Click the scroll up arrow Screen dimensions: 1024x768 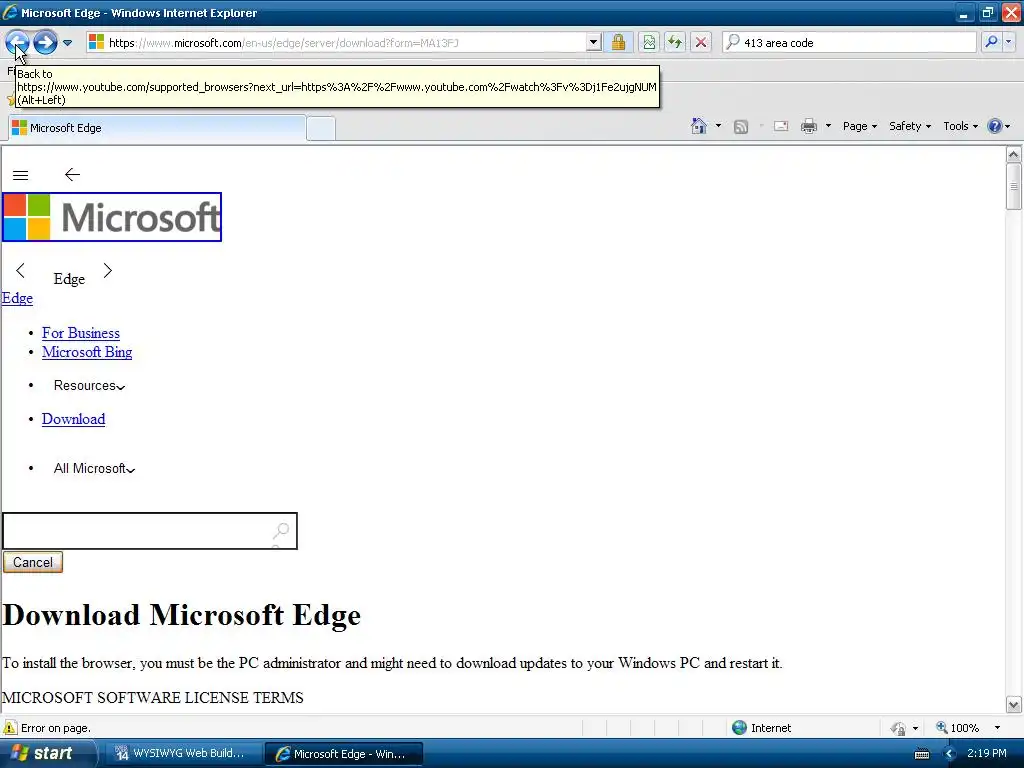[1014, 155]
